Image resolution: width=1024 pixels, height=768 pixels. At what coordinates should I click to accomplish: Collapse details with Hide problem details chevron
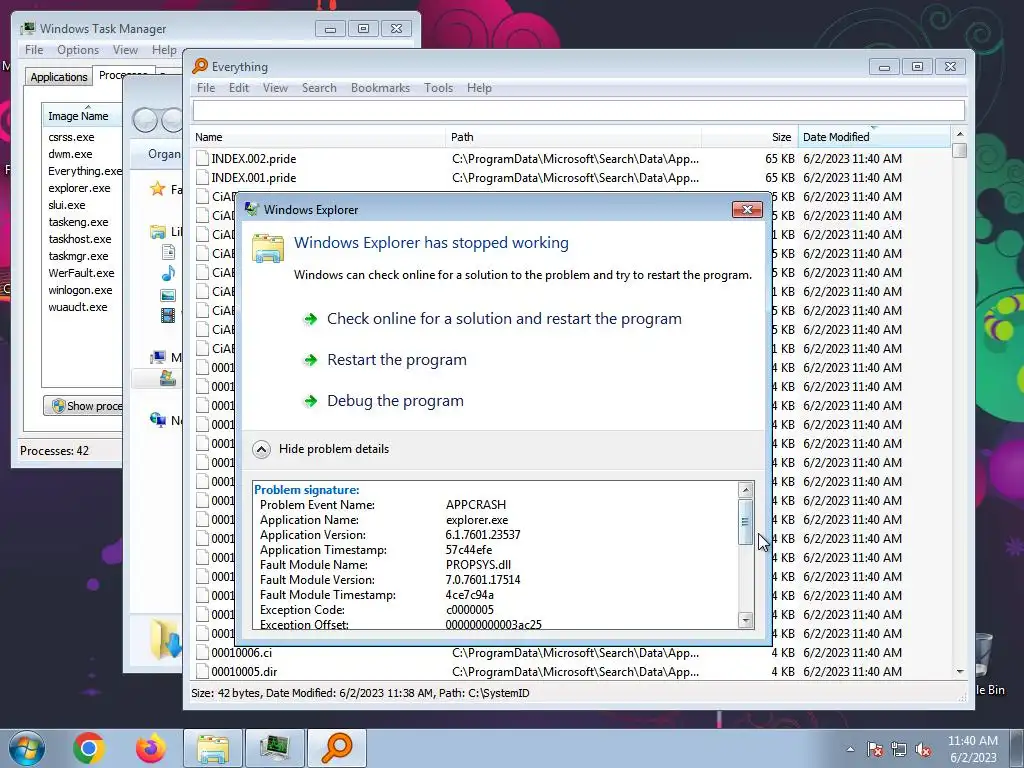[x=261, y=449]
